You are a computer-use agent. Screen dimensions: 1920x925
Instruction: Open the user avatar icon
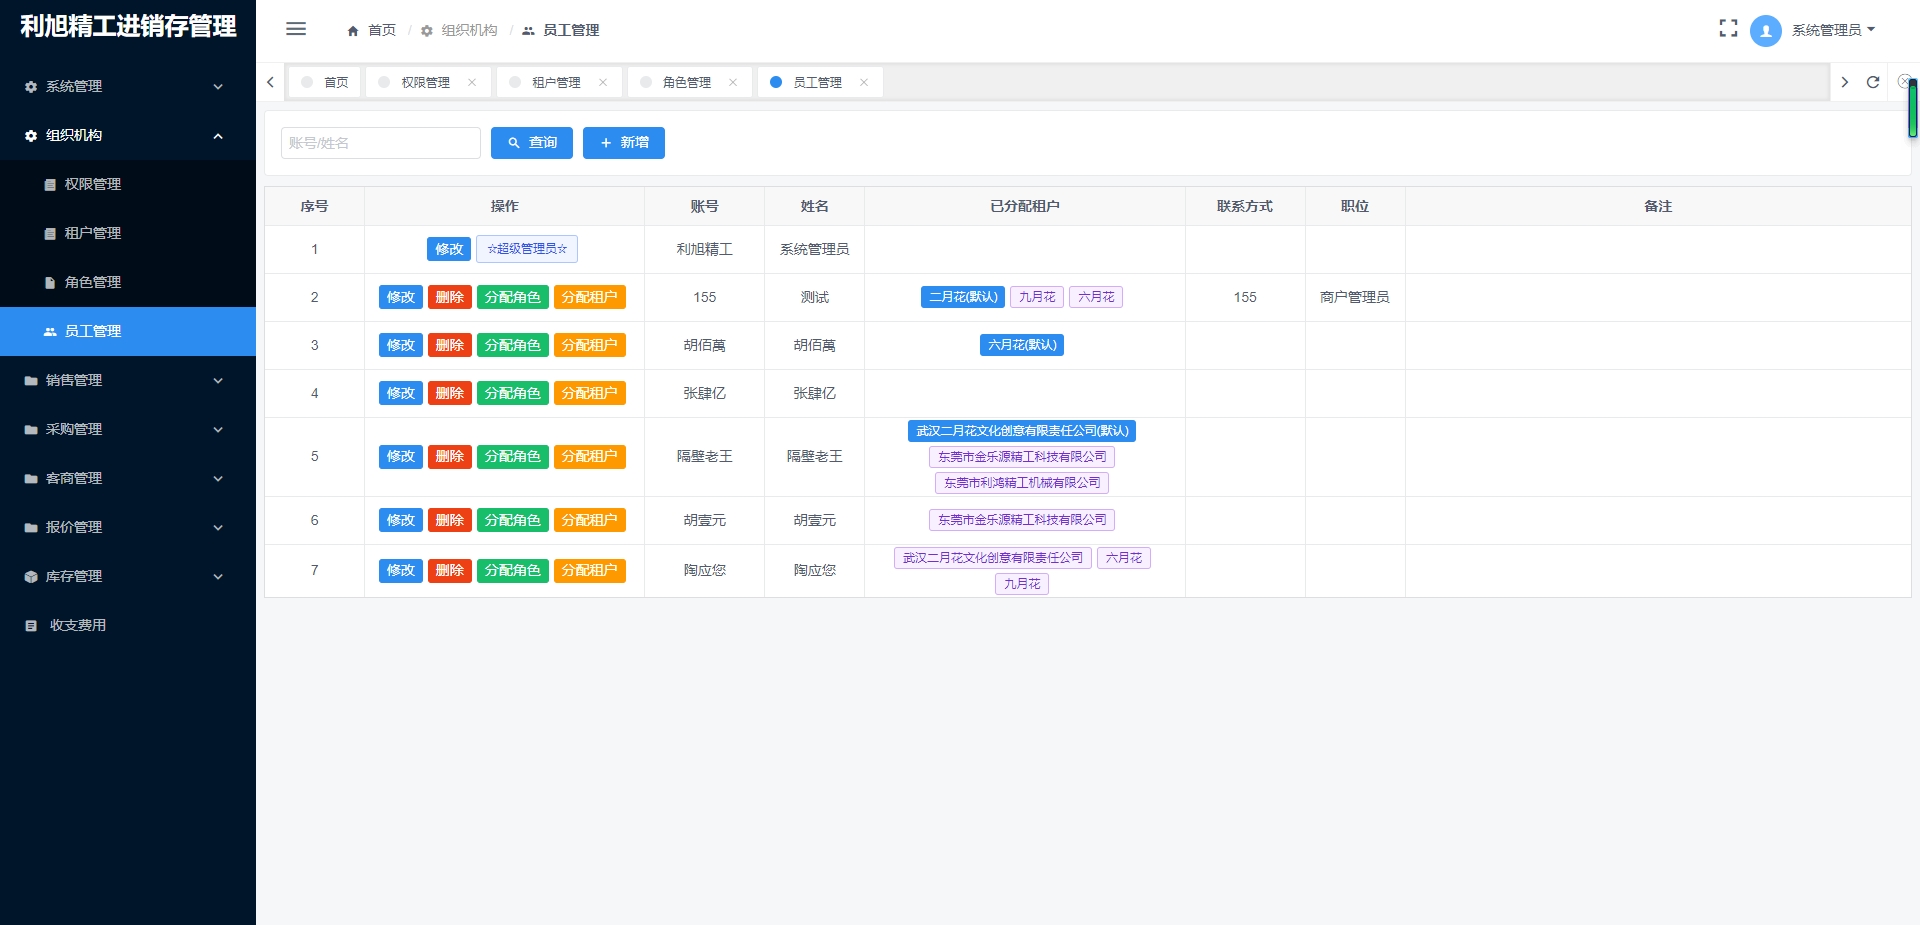tap(1766, 31)
